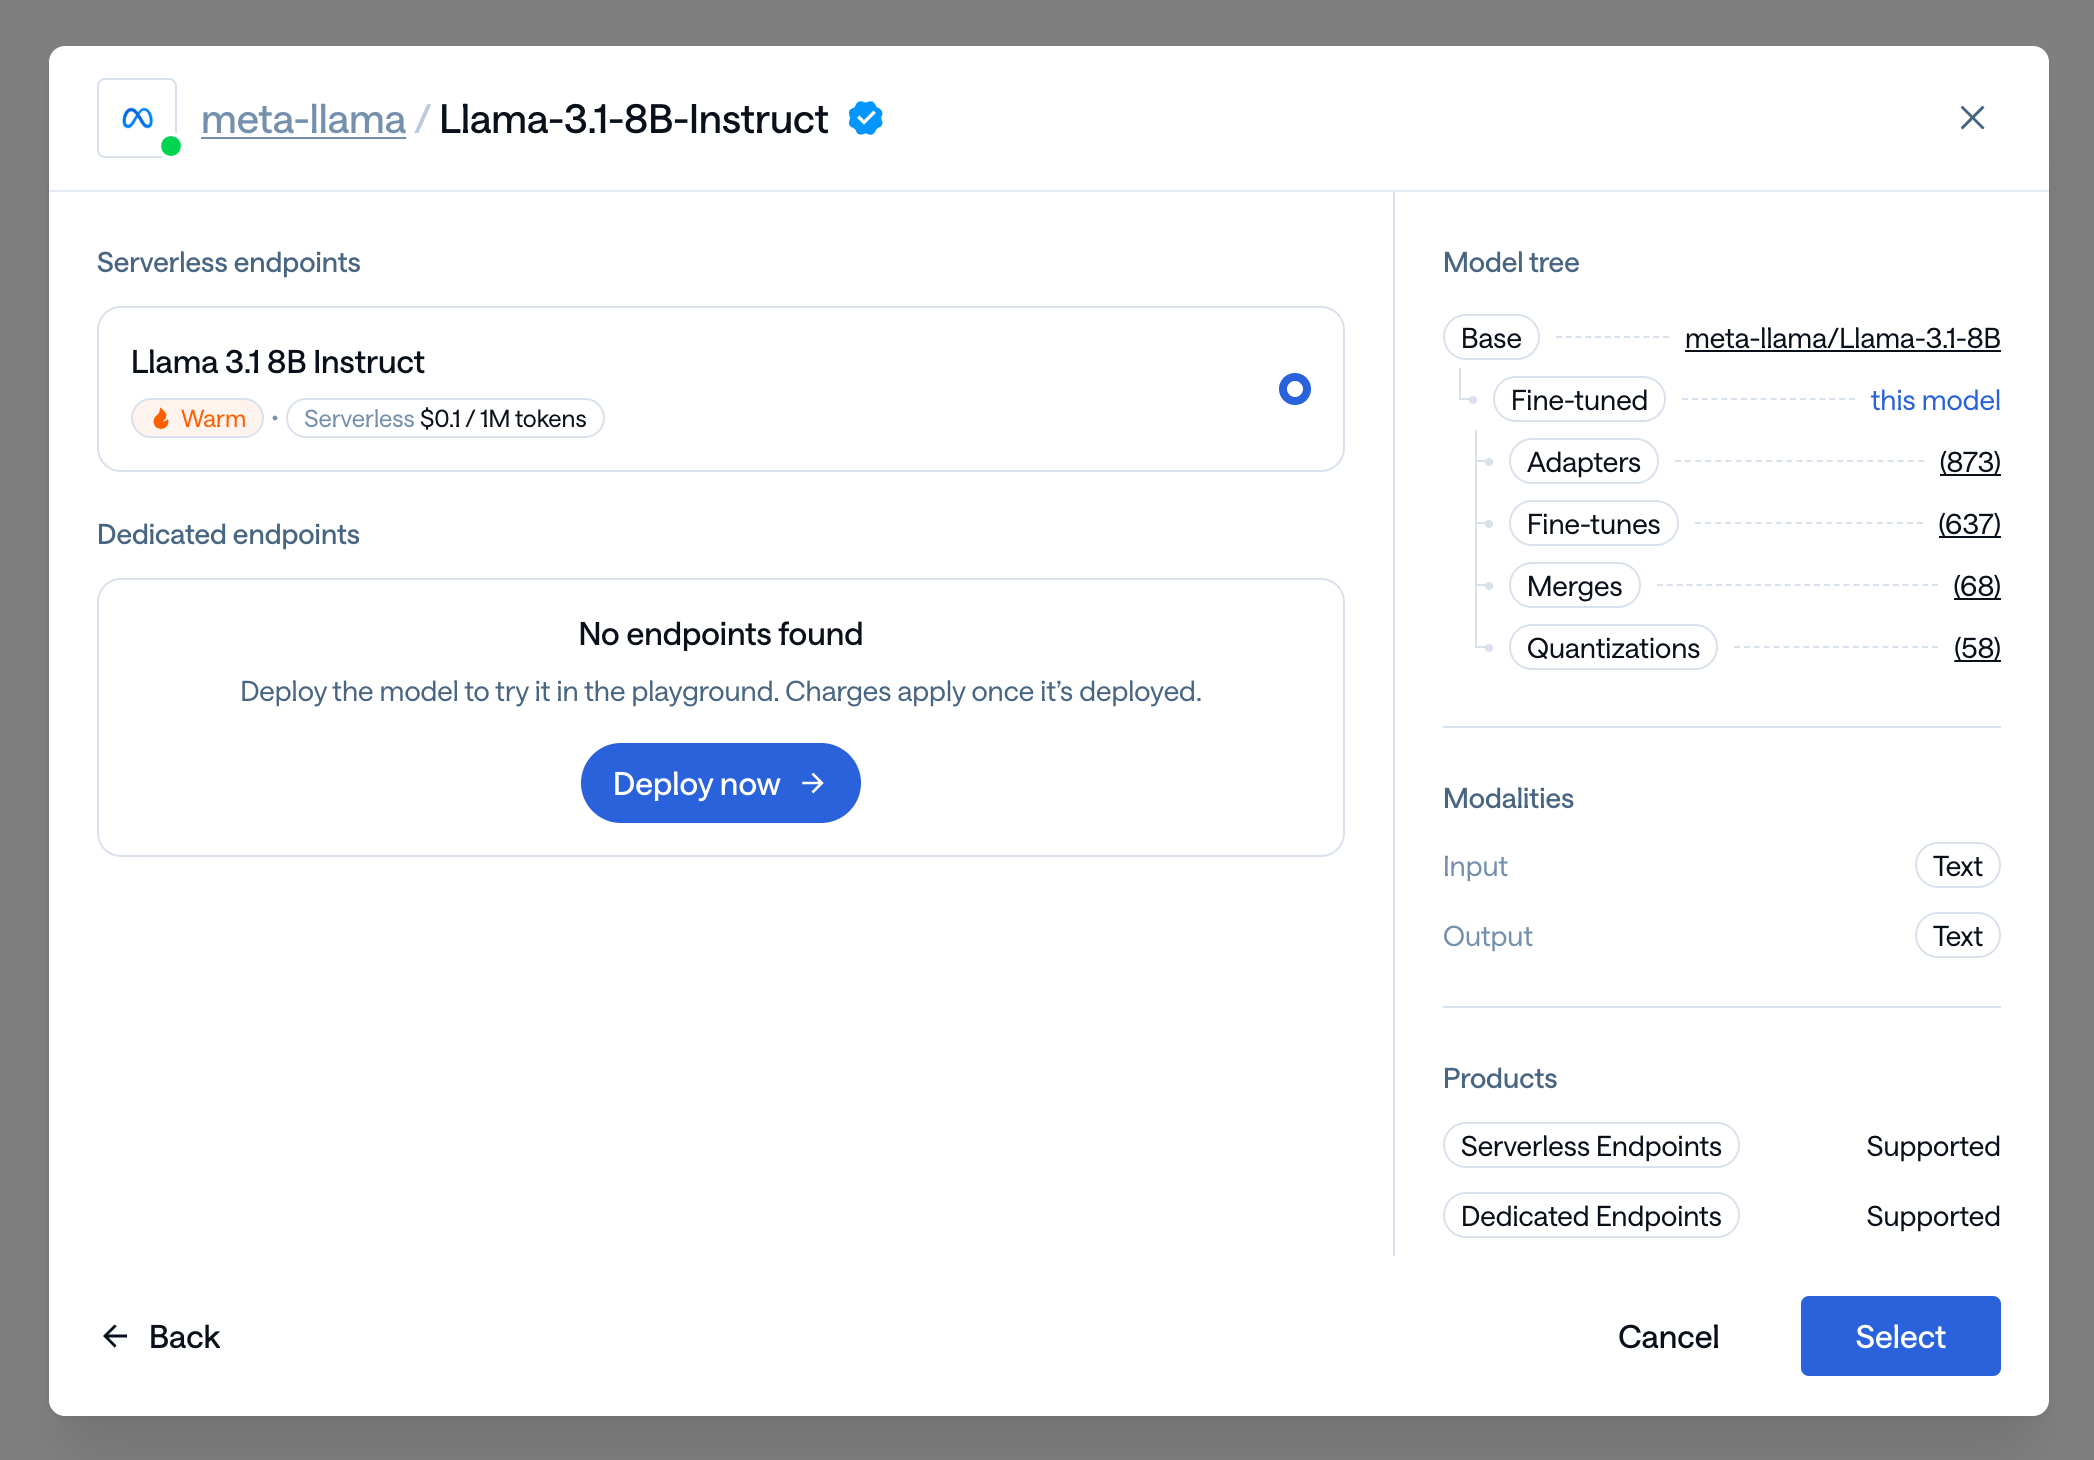Click the blue verified badge next to the model name
The height and width of the screenshot is (1460, 2094).
[866, 118]
